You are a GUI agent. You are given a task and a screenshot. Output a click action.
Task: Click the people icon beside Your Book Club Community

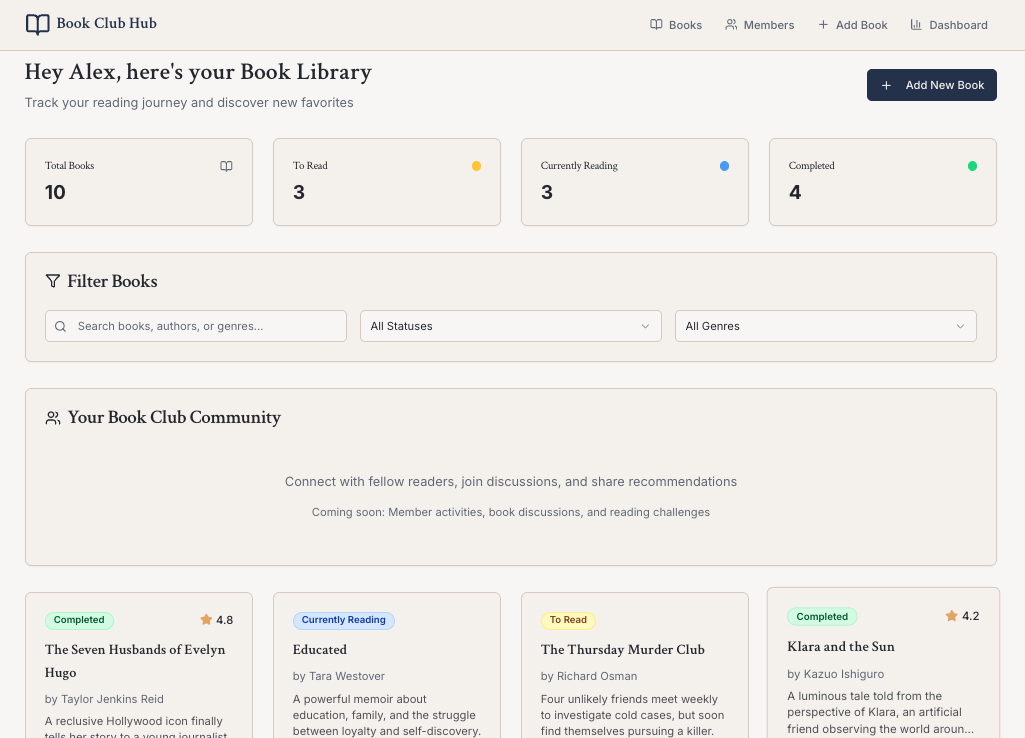(x=53, y=418)
